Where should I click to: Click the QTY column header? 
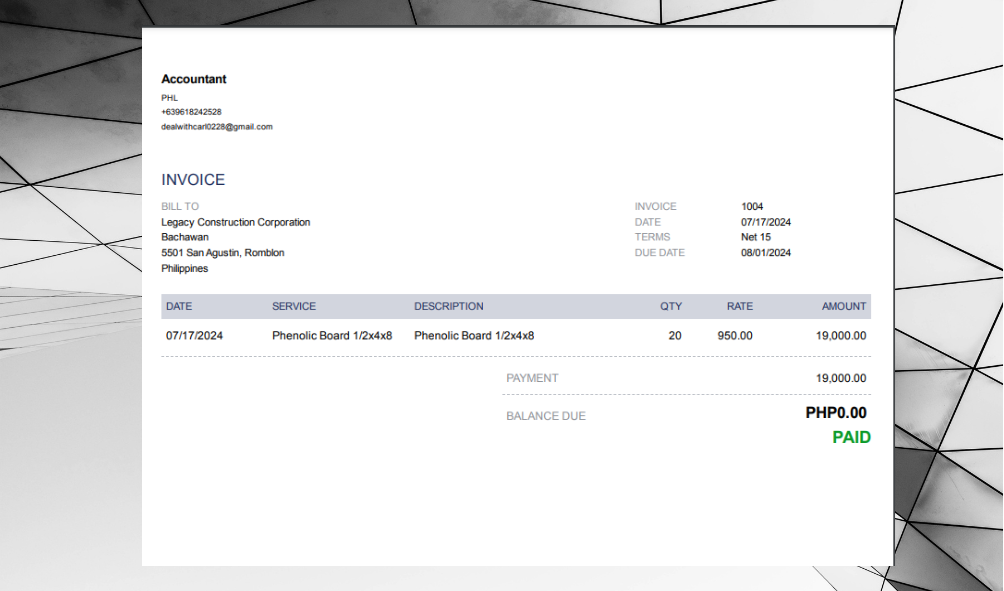pyautogui.click(x=671, y=307)
